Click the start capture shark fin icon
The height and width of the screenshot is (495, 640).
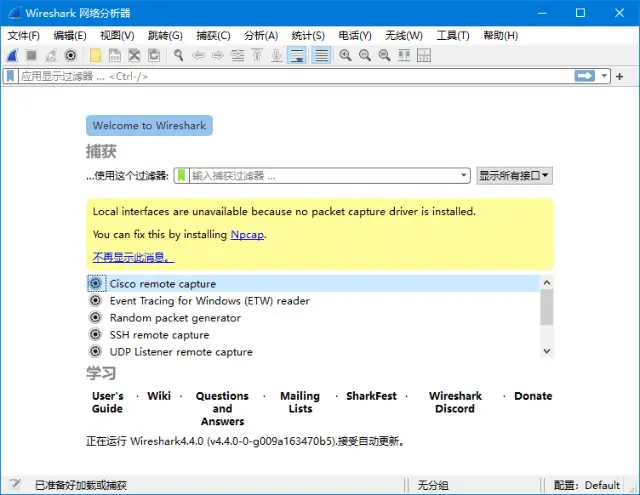click(12, 56)
